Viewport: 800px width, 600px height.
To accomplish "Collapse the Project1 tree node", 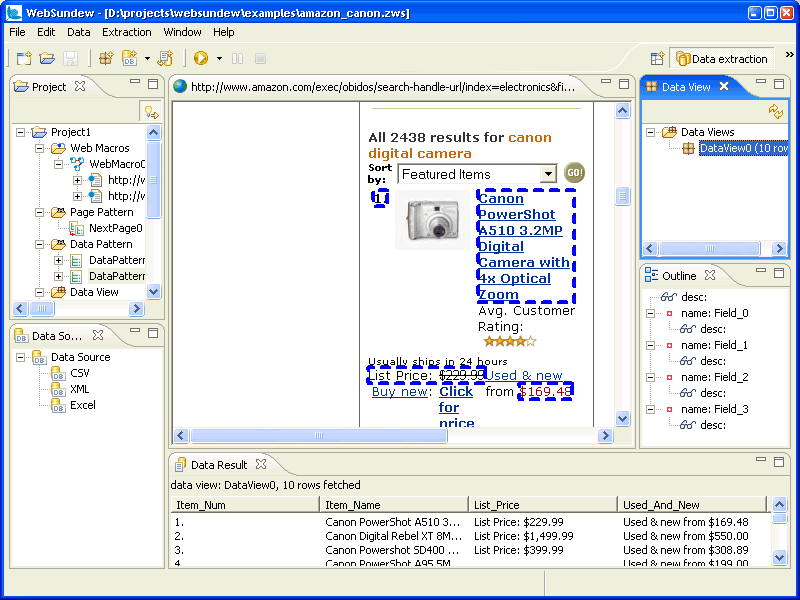I will click(20, 133).
